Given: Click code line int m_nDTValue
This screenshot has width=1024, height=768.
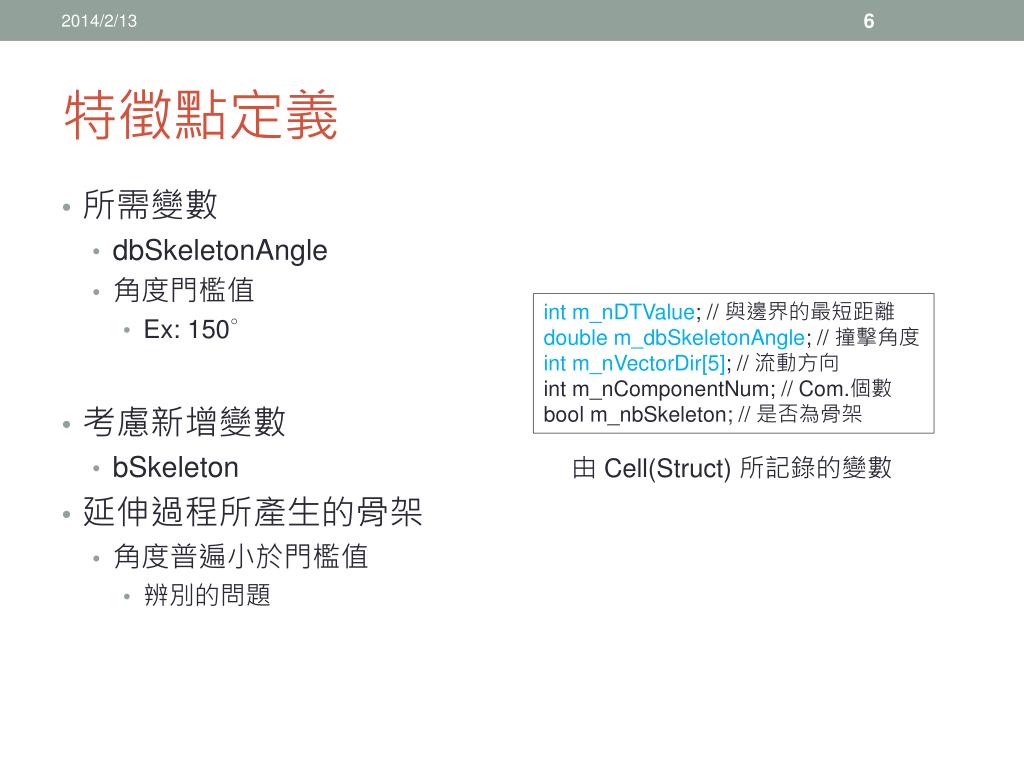Looking at the screenshot, I should (718, 312).
